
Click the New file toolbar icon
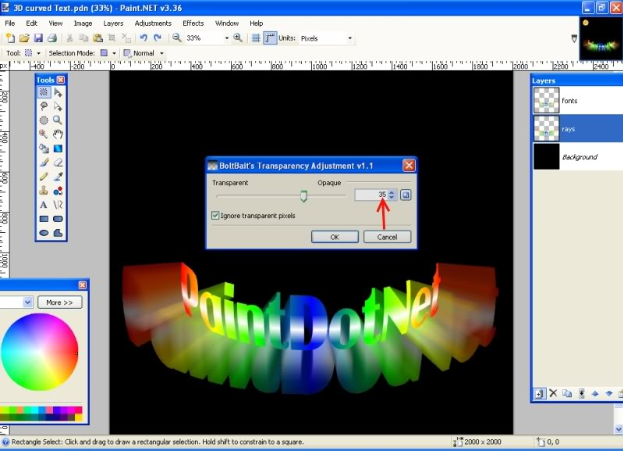click(11, 38)
